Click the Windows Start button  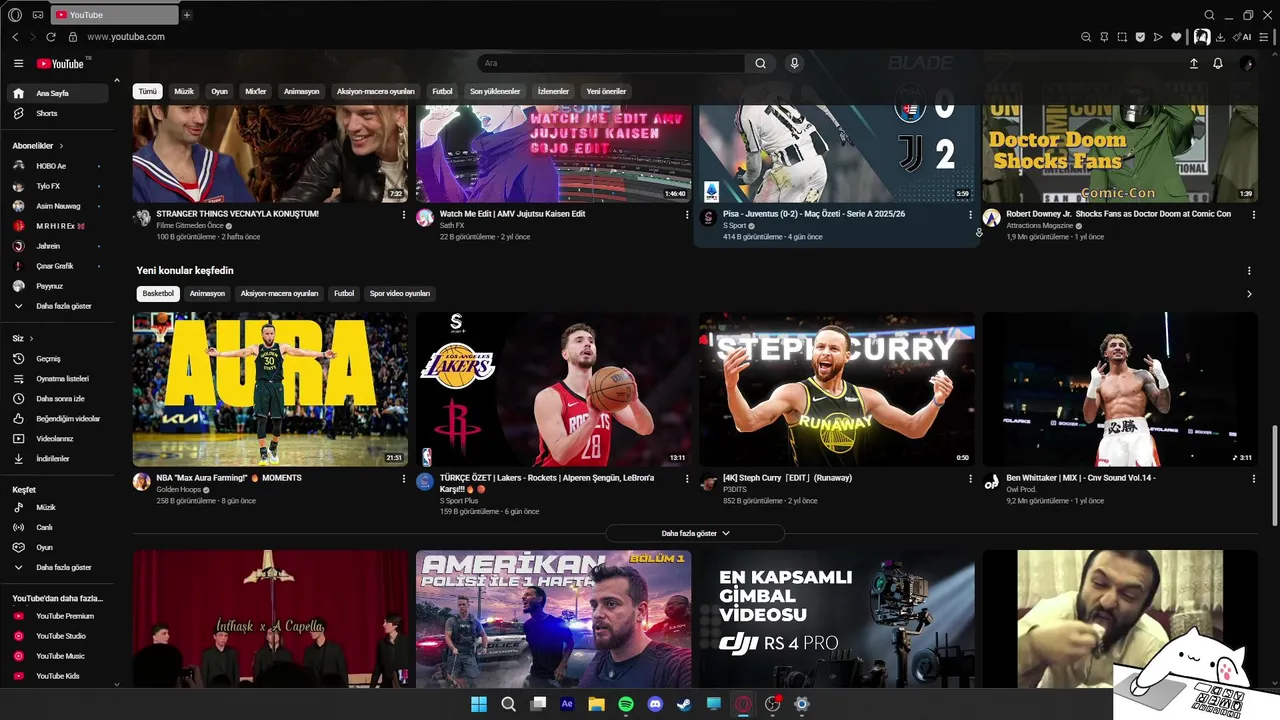click(x=479, y=704)
